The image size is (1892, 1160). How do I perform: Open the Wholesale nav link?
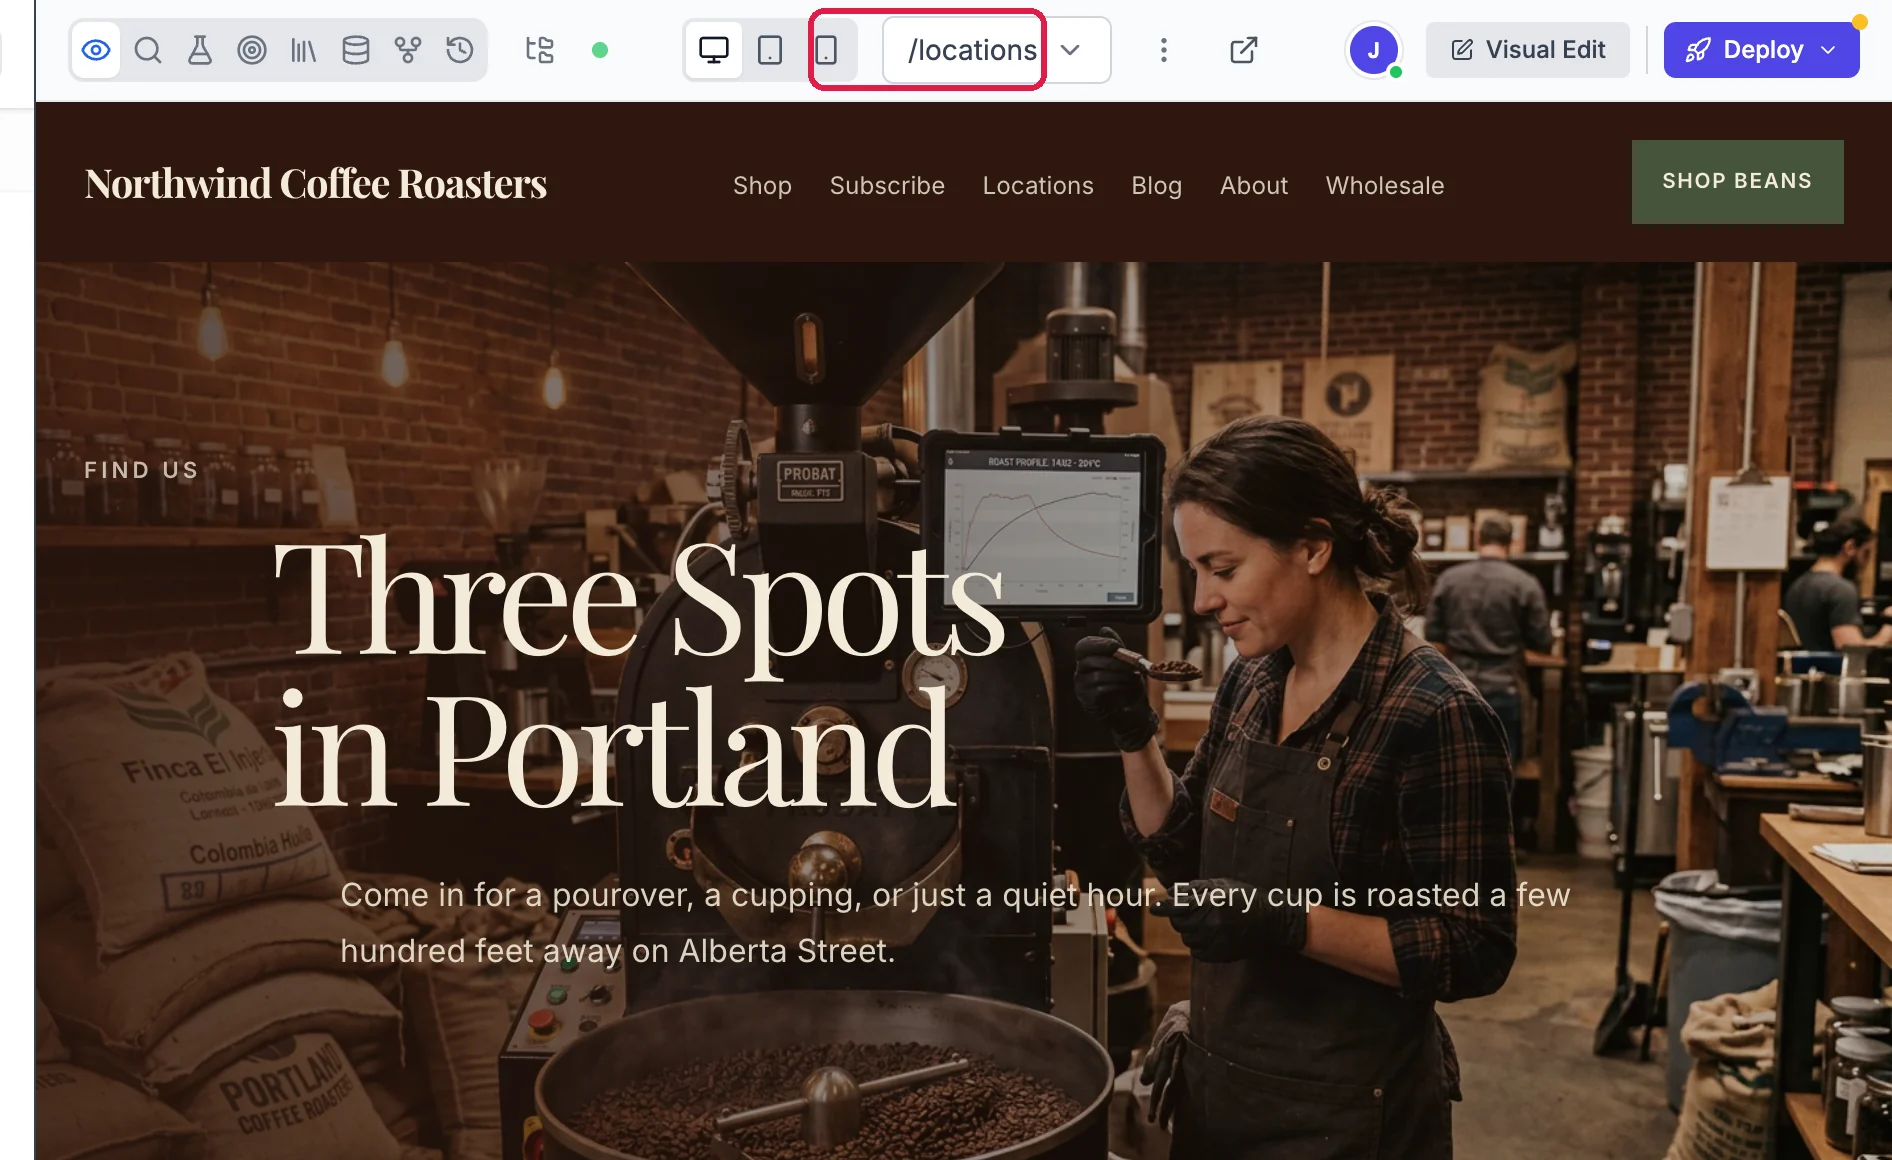point(1385,186)
